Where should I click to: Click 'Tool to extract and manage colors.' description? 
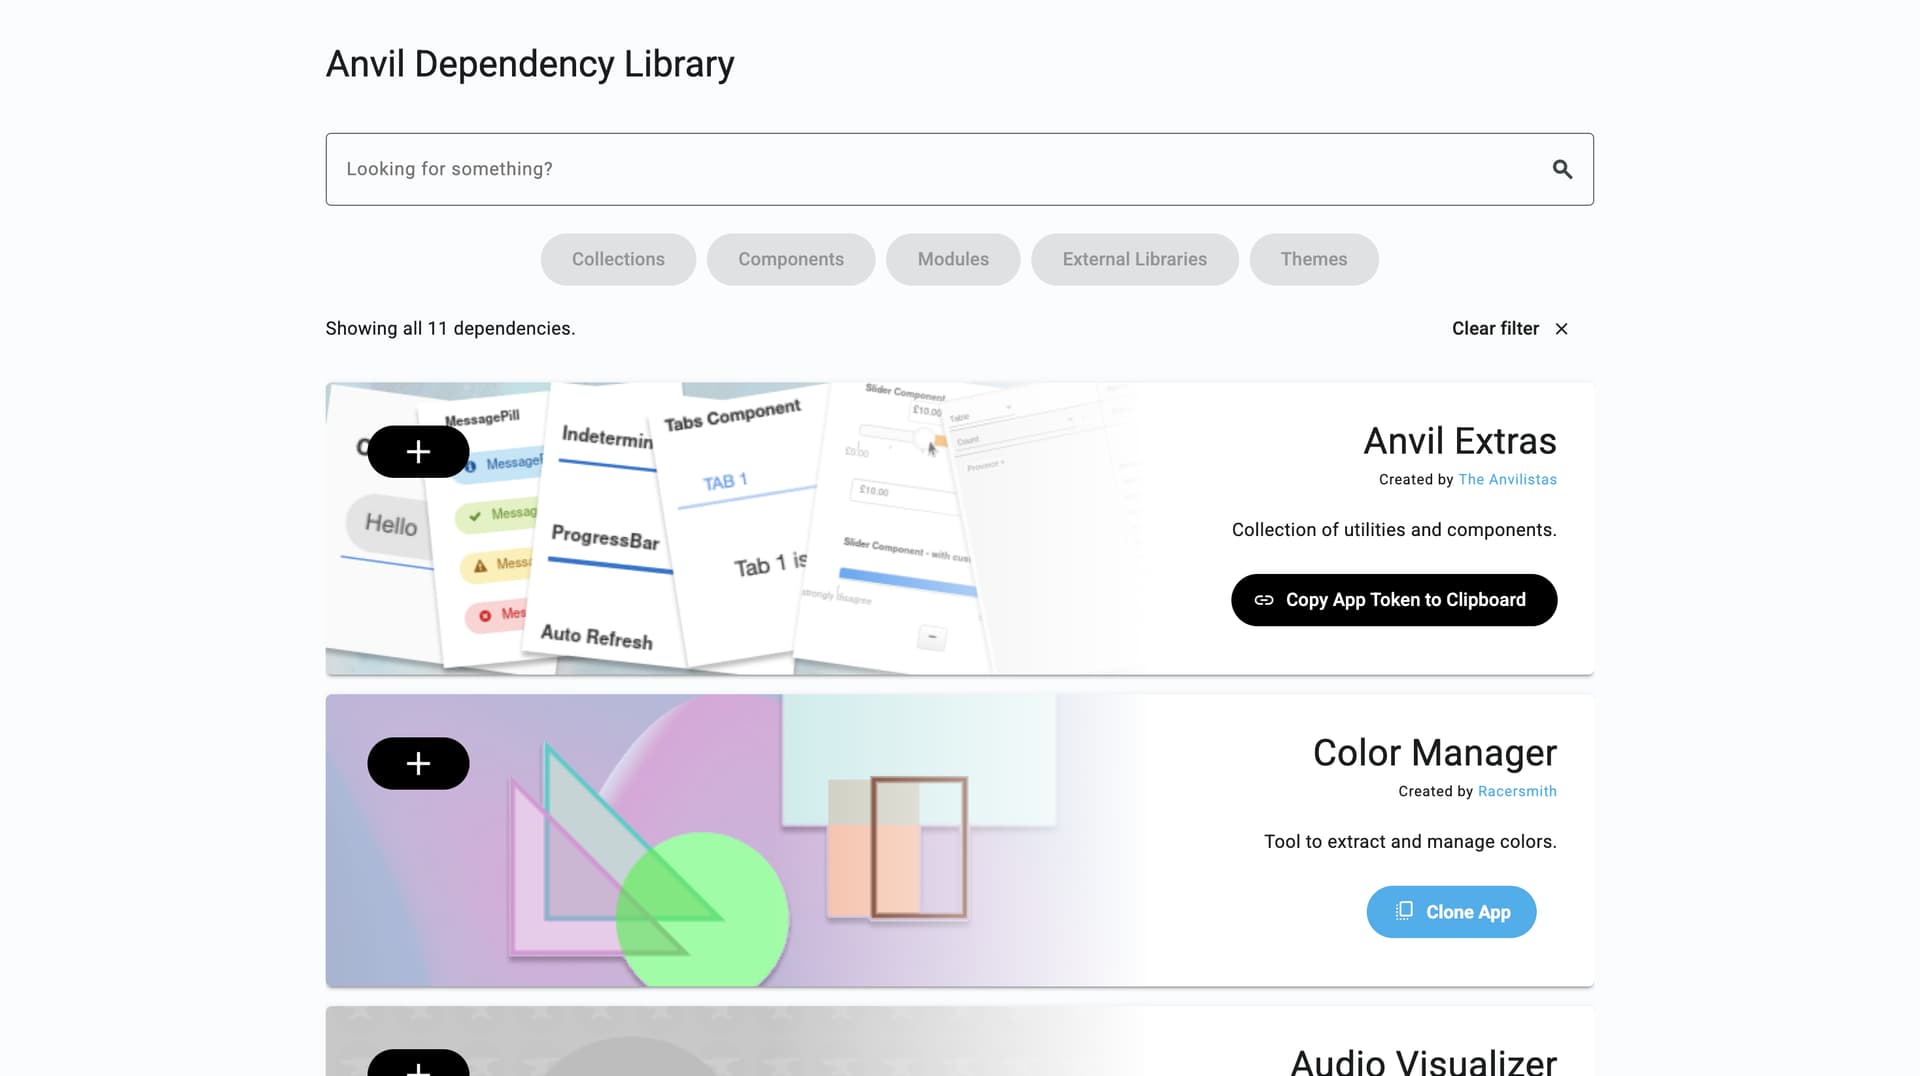pos(1410,842)
